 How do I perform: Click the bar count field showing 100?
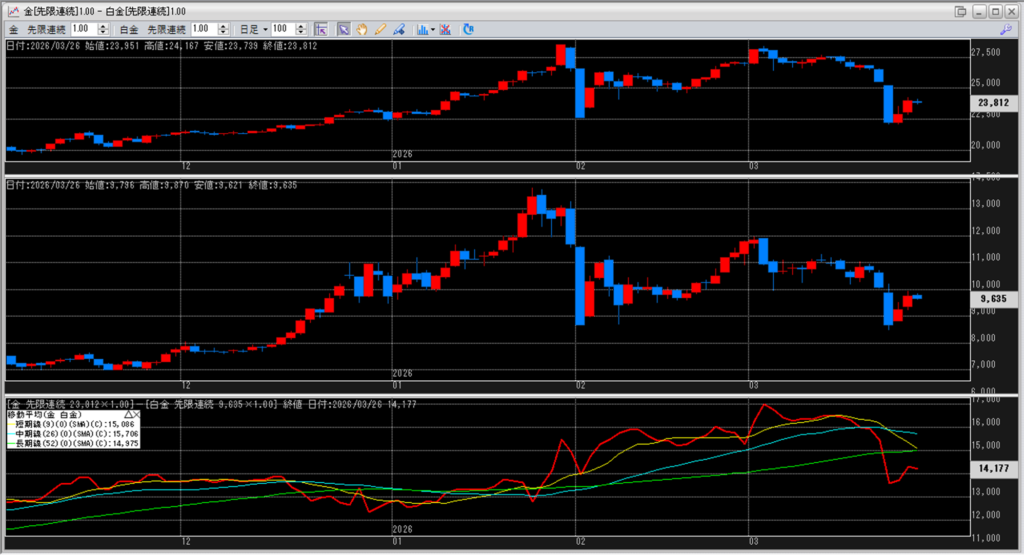(283, 29)
